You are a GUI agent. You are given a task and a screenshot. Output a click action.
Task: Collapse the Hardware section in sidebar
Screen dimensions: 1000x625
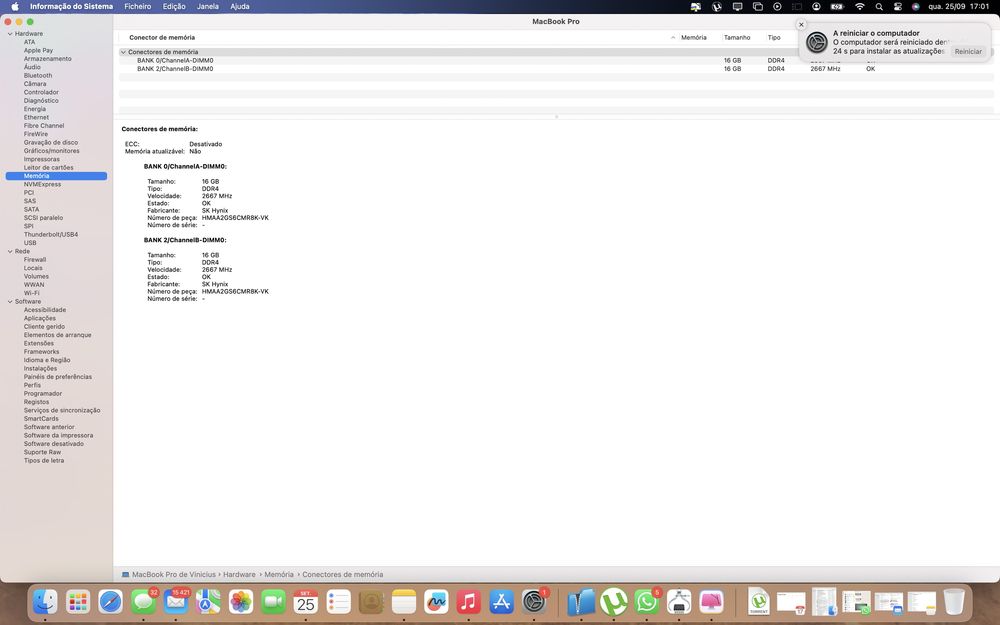pyautogui.click(x=10, y=34)
